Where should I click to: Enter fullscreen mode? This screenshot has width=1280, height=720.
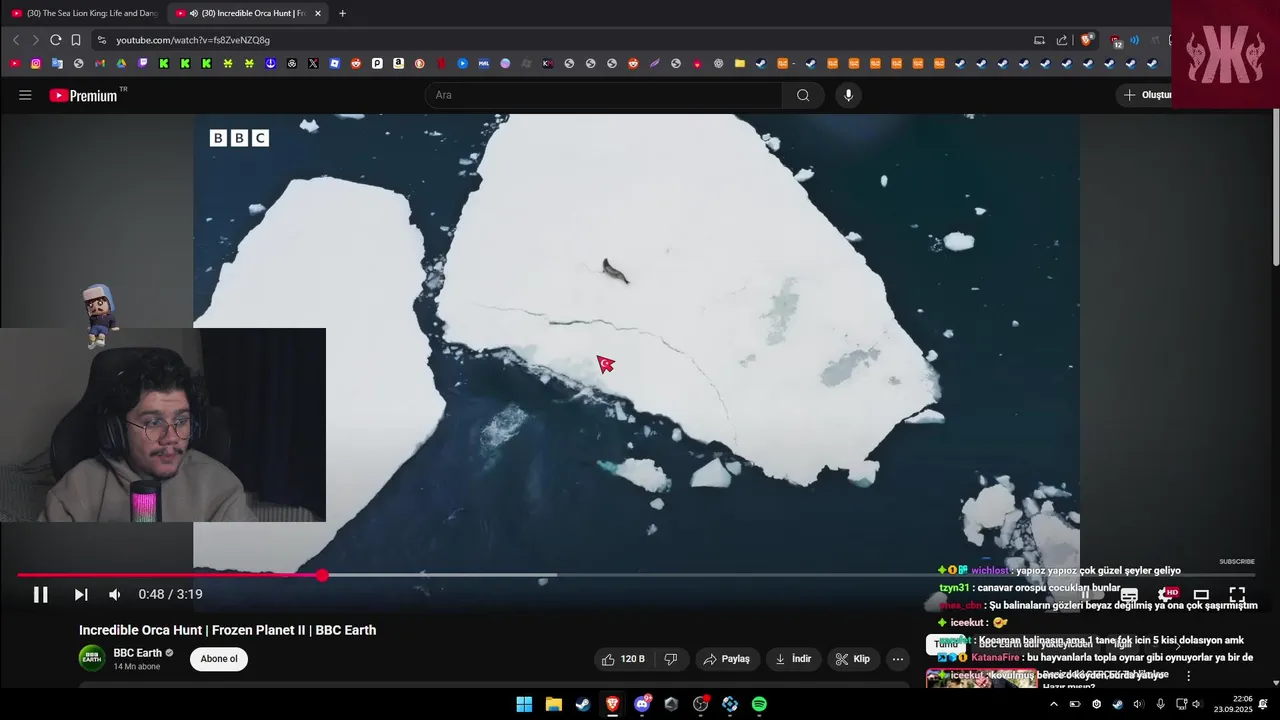1237,595
